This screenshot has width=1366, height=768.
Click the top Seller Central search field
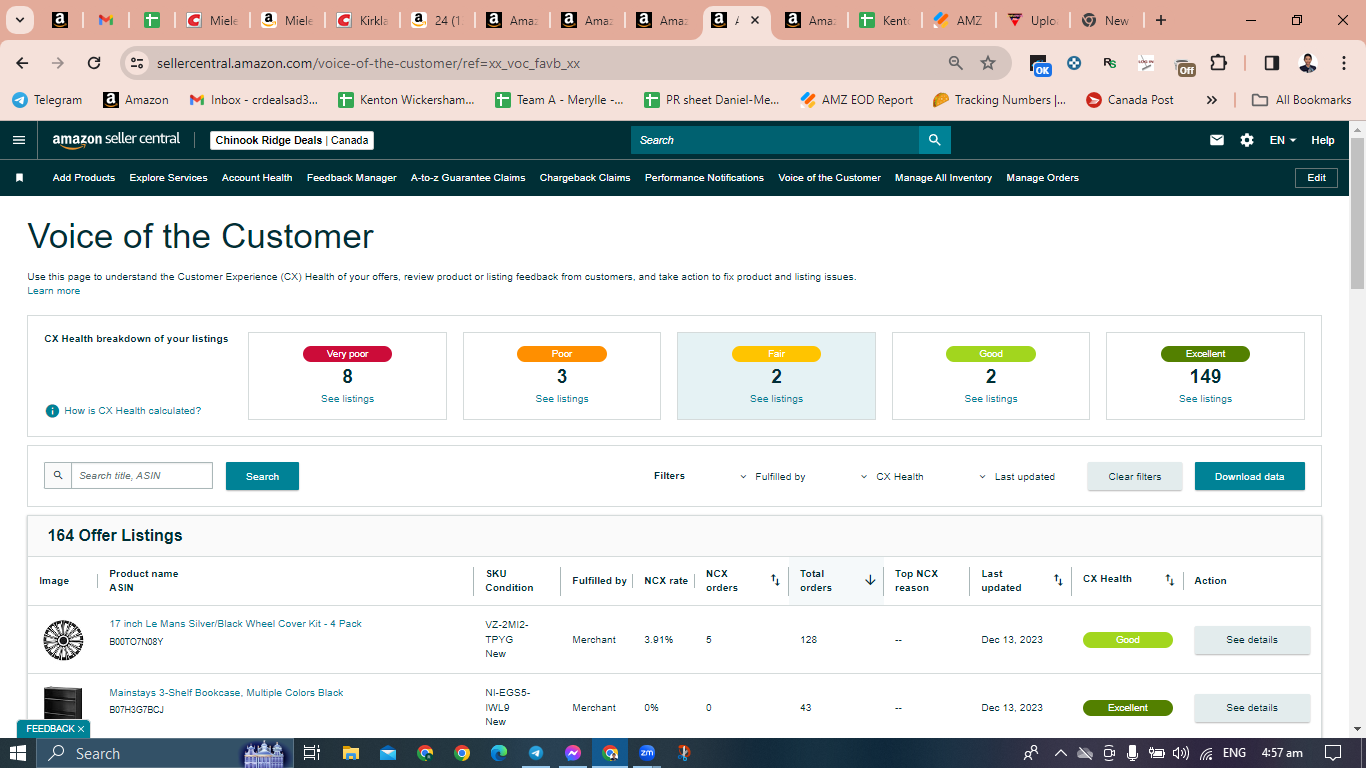tap(775, 140)
